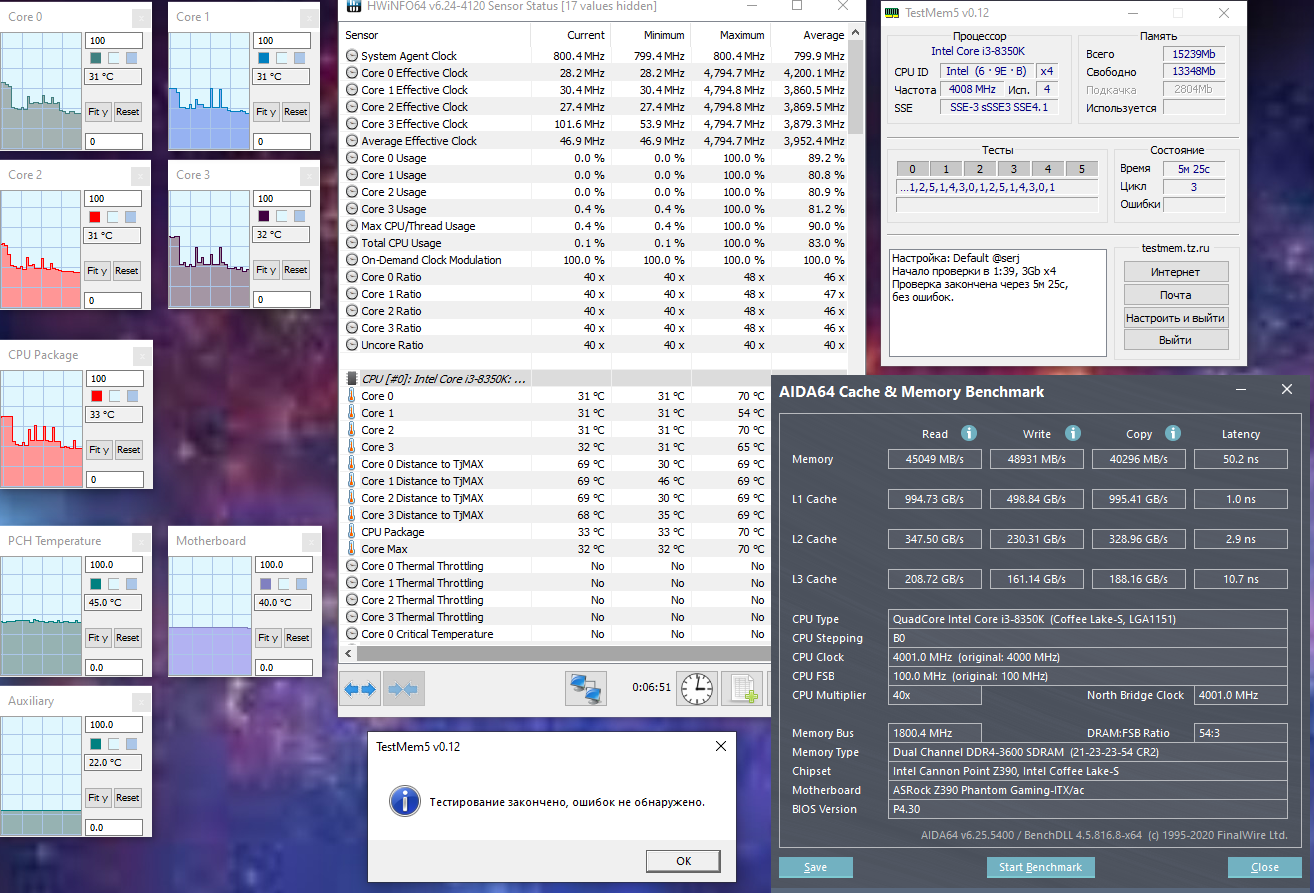Click the icon beside Uncore Ratio row

[352, 345]
